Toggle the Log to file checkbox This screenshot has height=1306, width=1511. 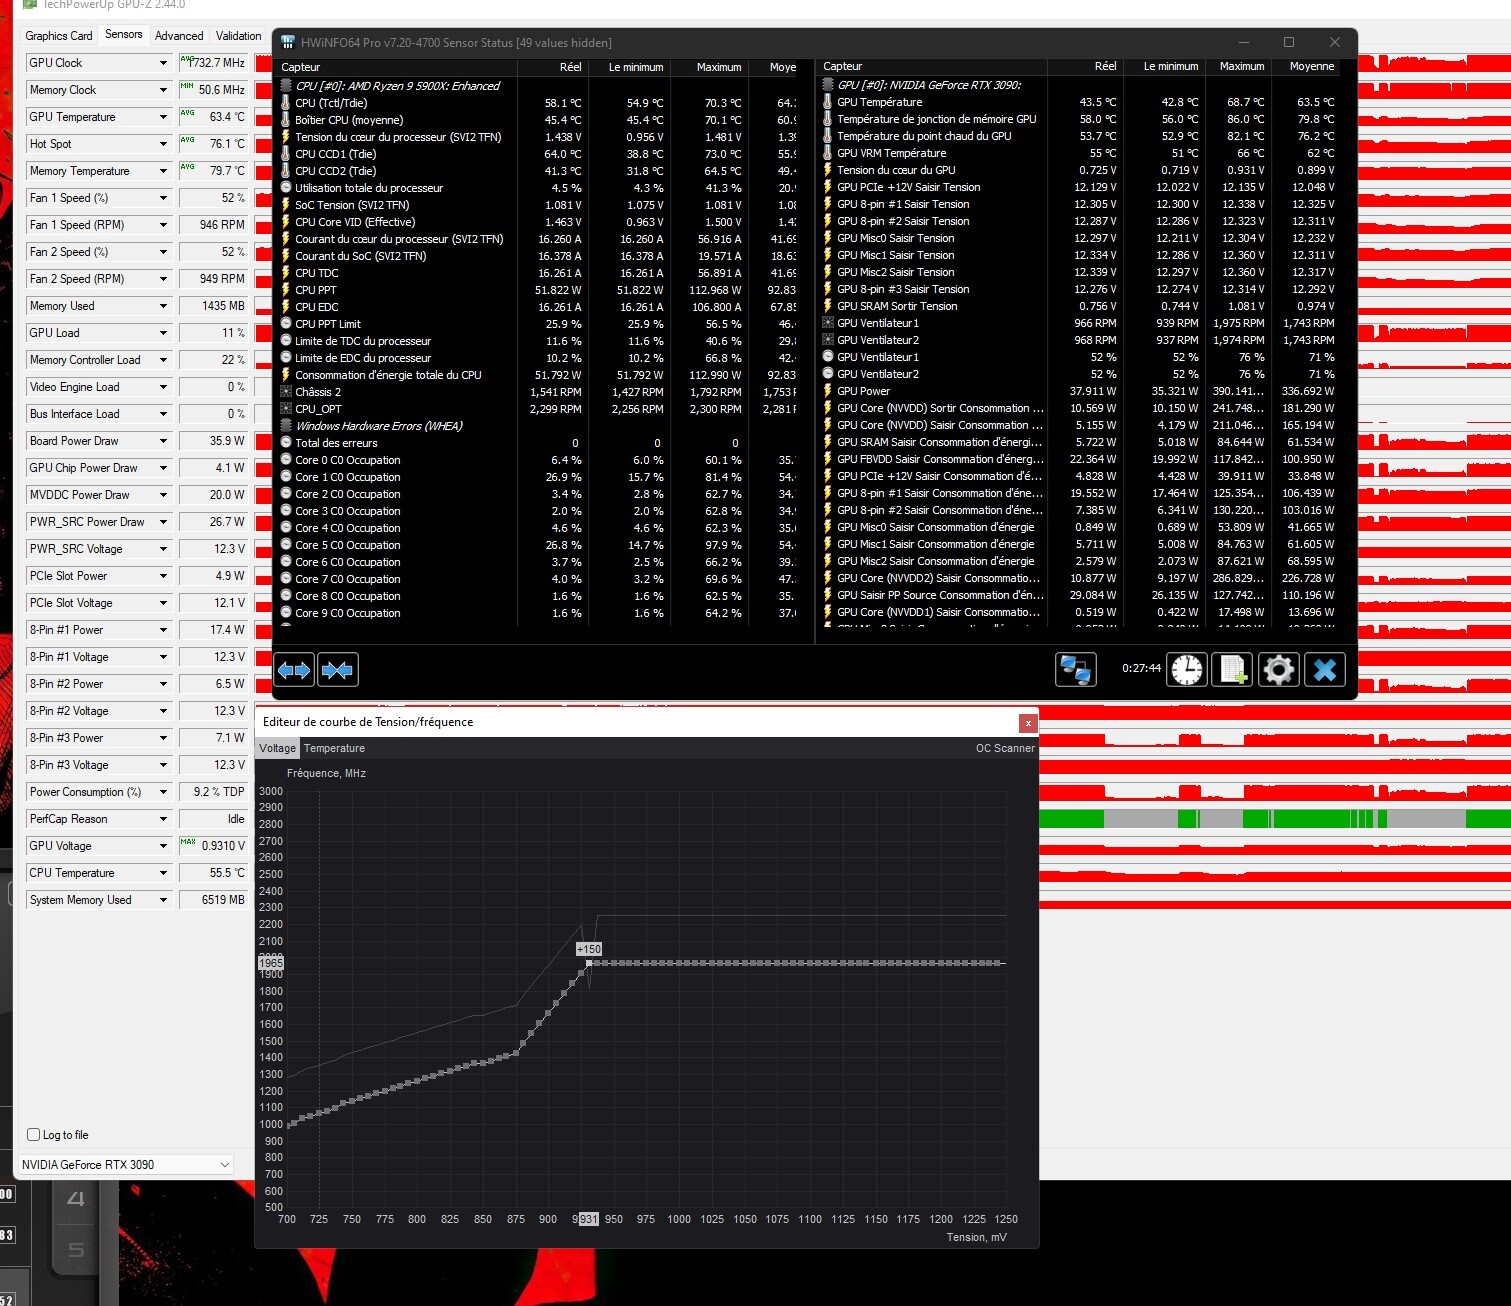[34, 1135]
